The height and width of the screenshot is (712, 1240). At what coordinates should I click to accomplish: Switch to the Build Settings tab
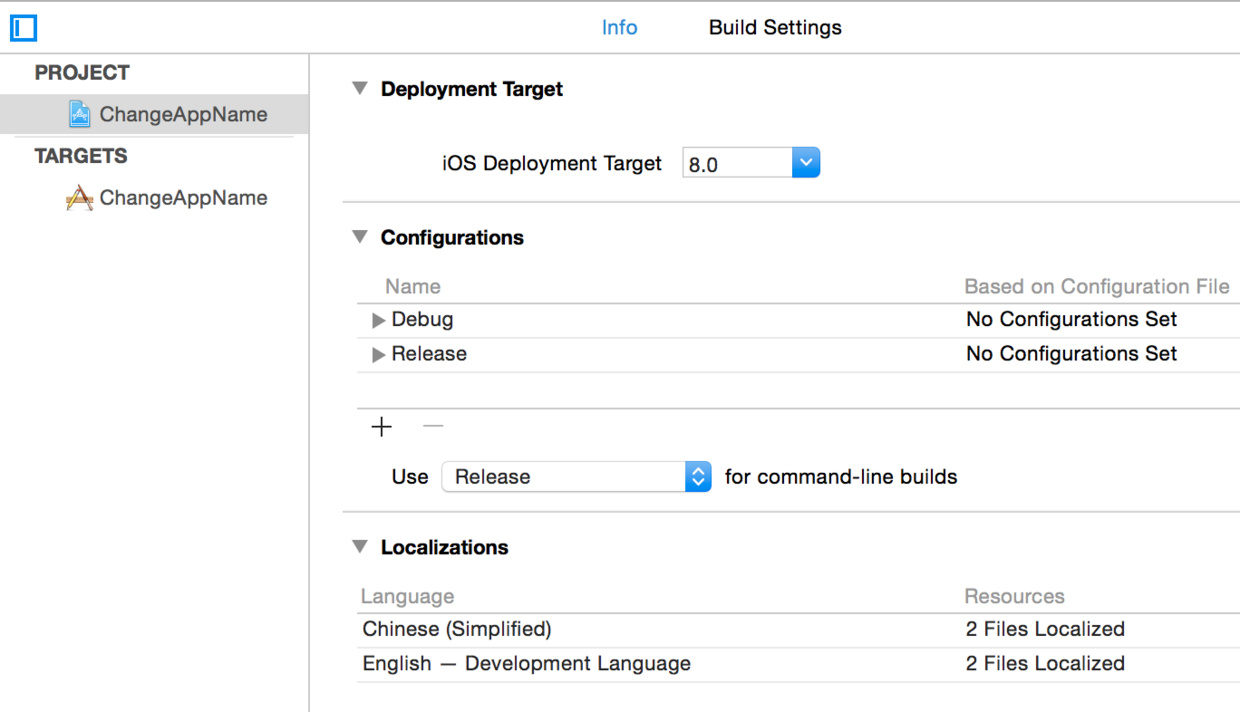[775, 28]
